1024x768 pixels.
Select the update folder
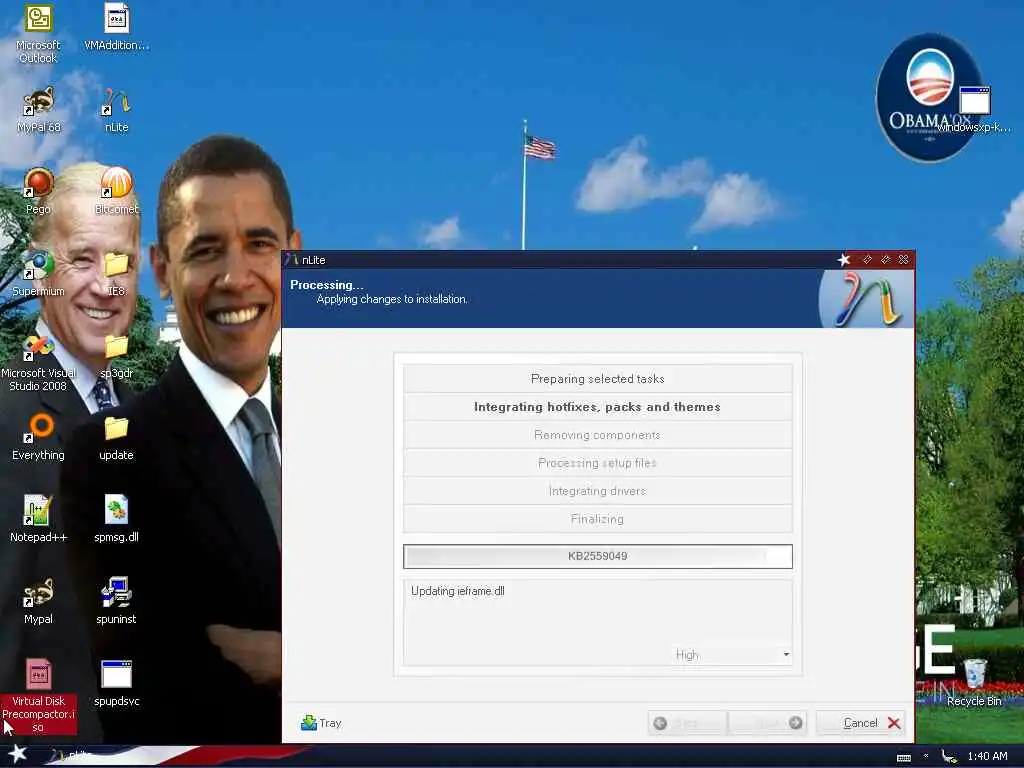[x=116, y=438]
